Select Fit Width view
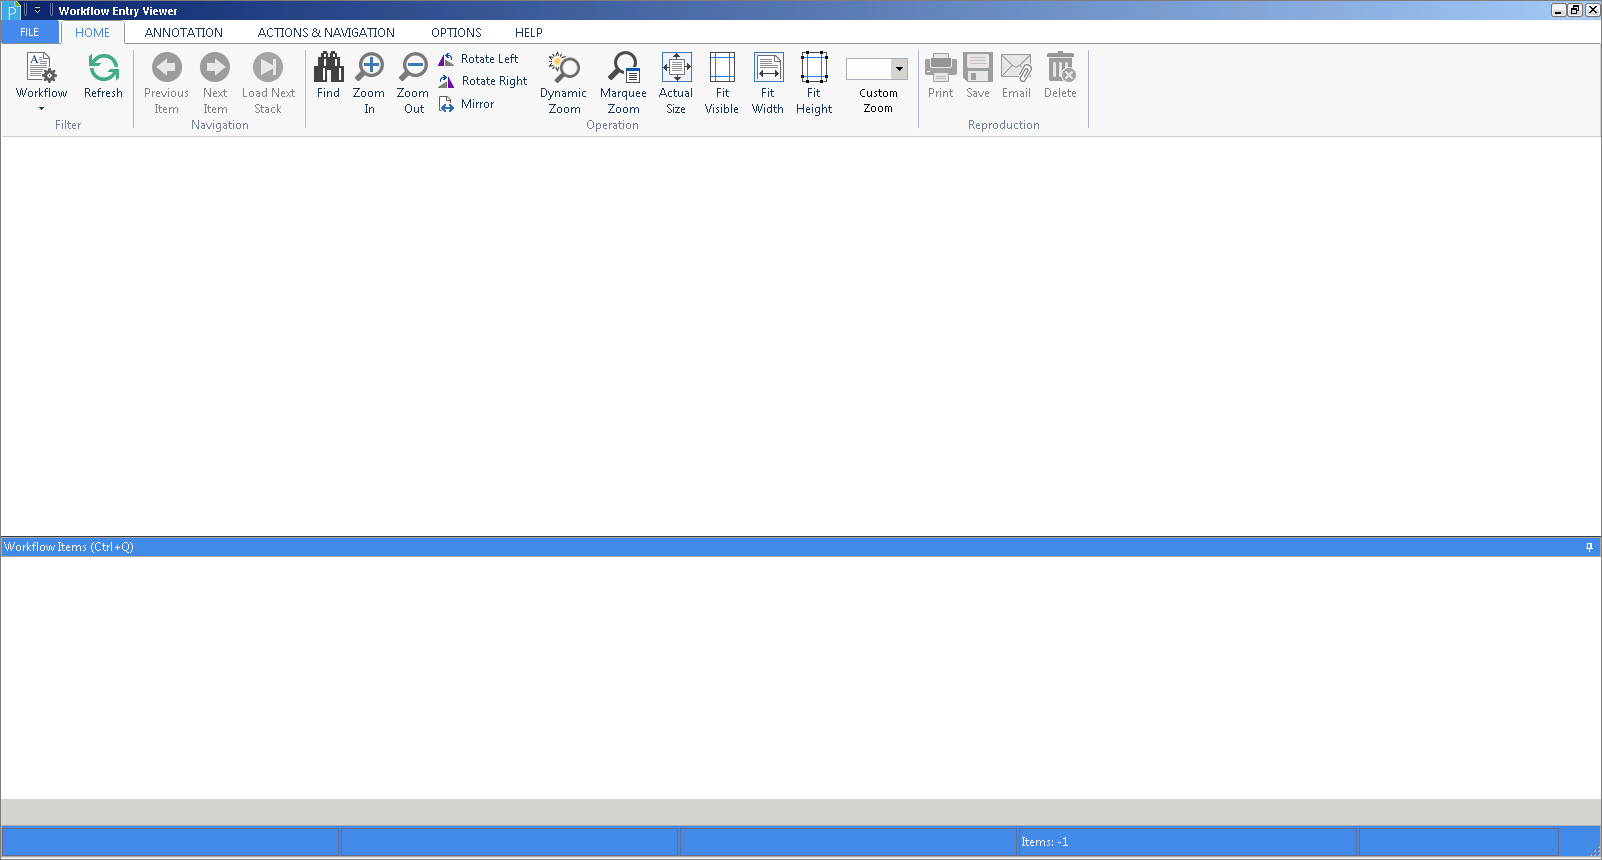 pos(768,83)
